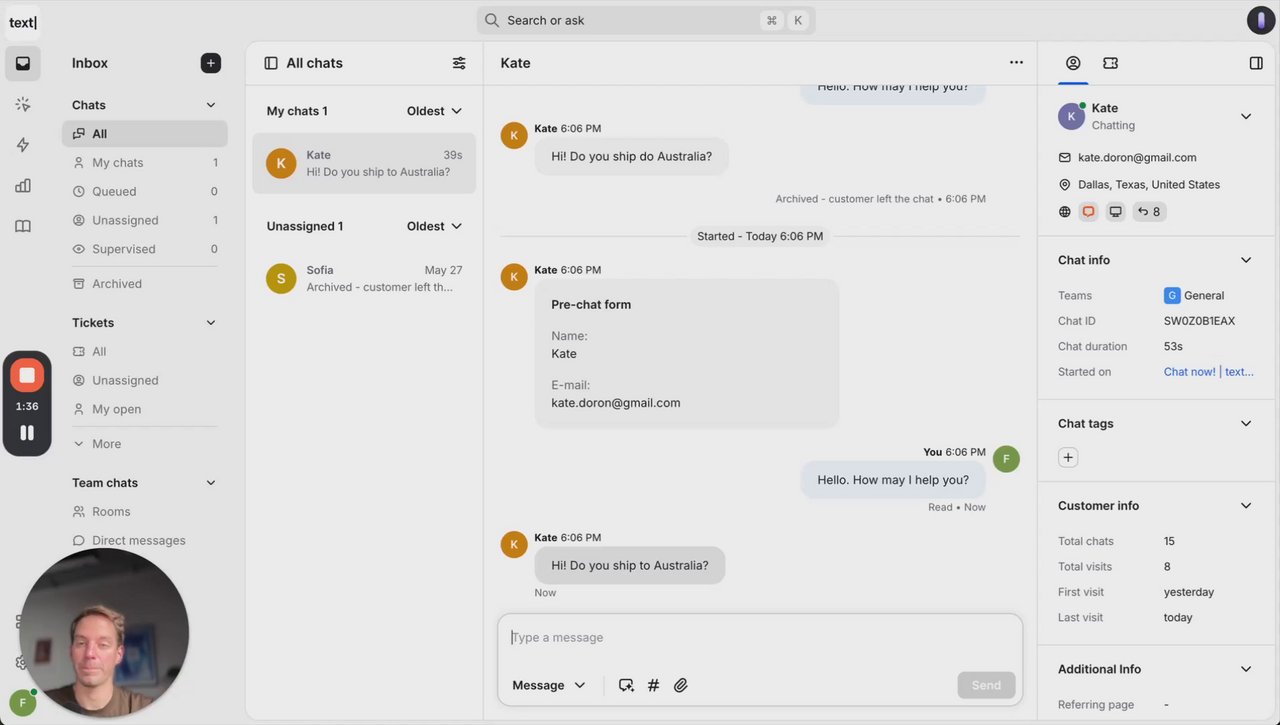Screen dimensions: 1280x725
Task: Click the paperclip attach file icon
Action: 681,685
